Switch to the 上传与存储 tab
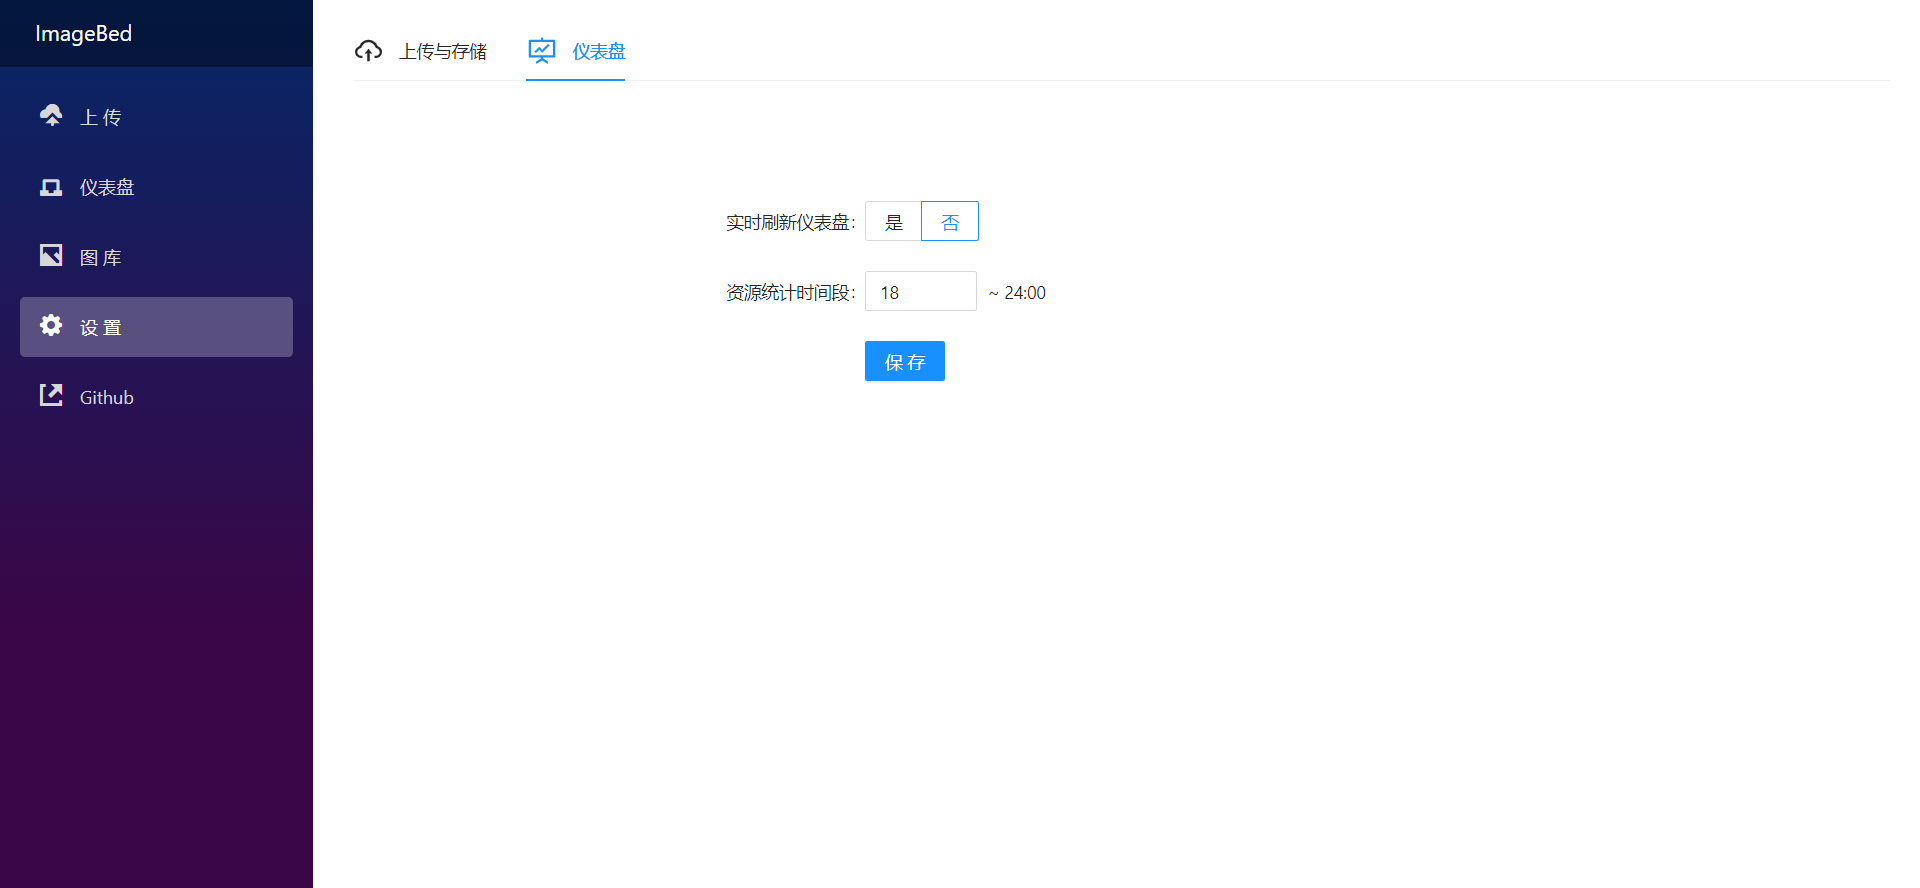The height and width of the screenshot is (888, 1920). (x=442, y=52)
